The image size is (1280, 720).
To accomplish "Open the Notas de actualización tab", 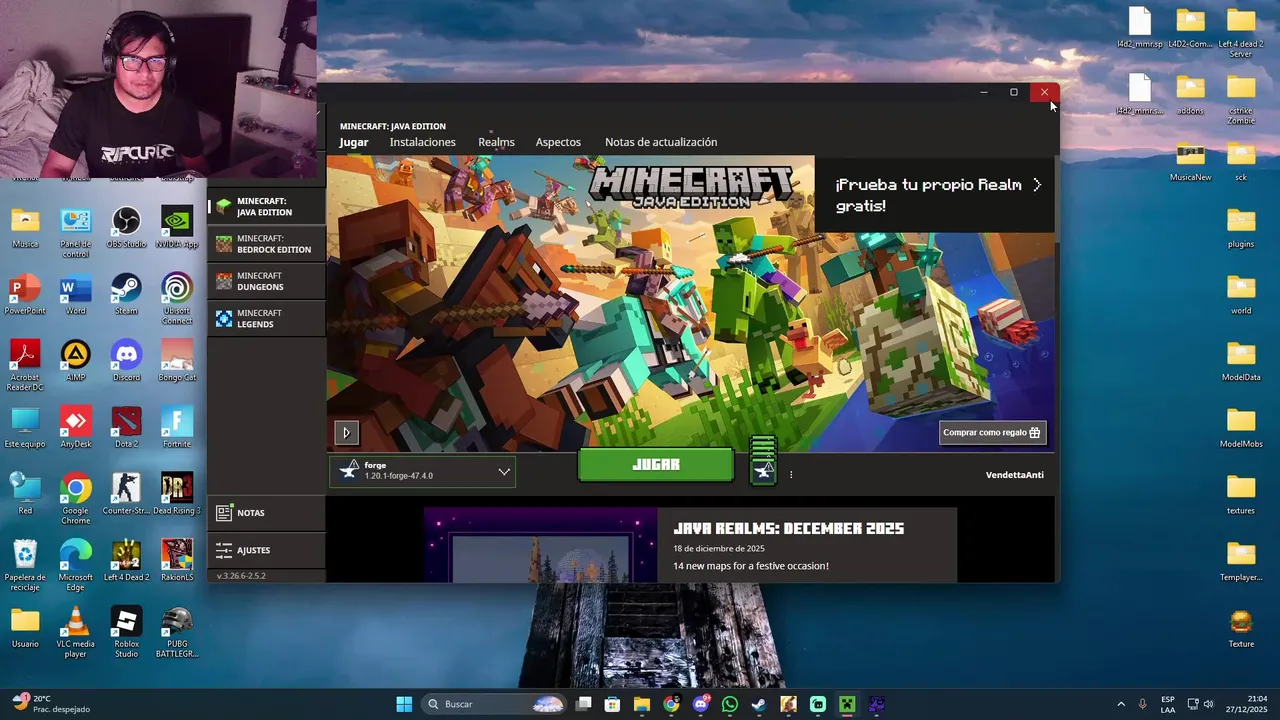I will 661,142.
